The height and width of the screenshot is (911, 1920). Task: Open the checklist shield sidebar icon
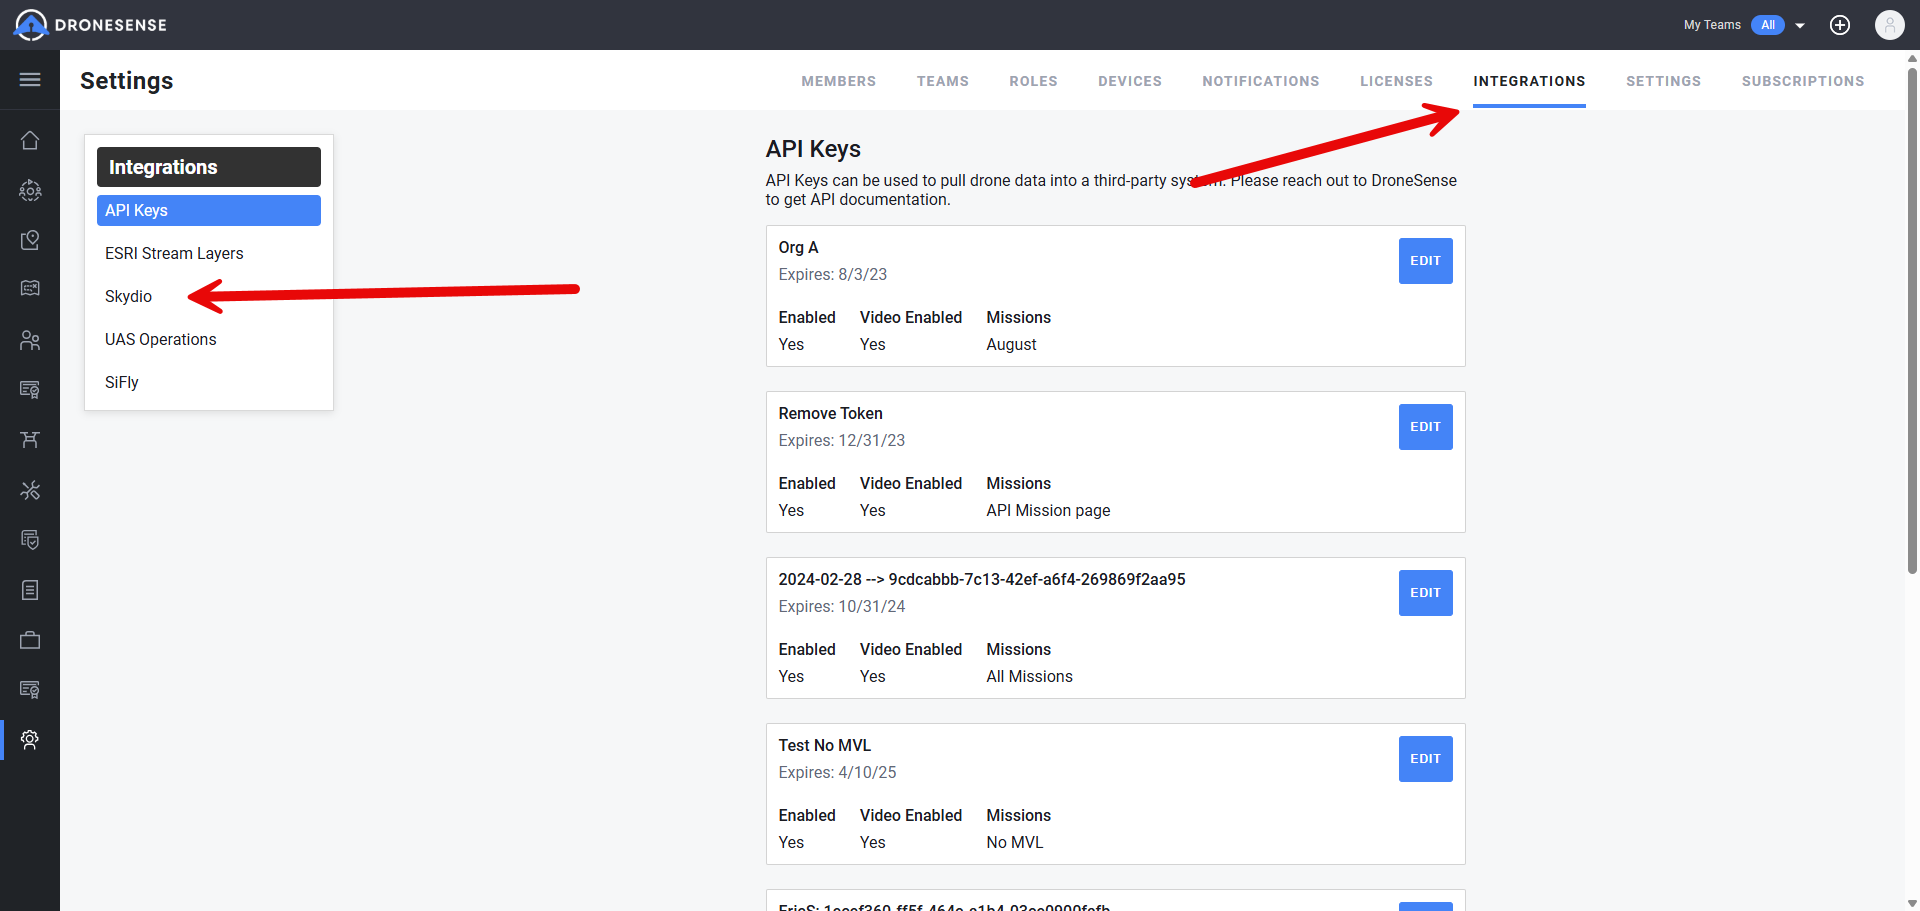30,540
